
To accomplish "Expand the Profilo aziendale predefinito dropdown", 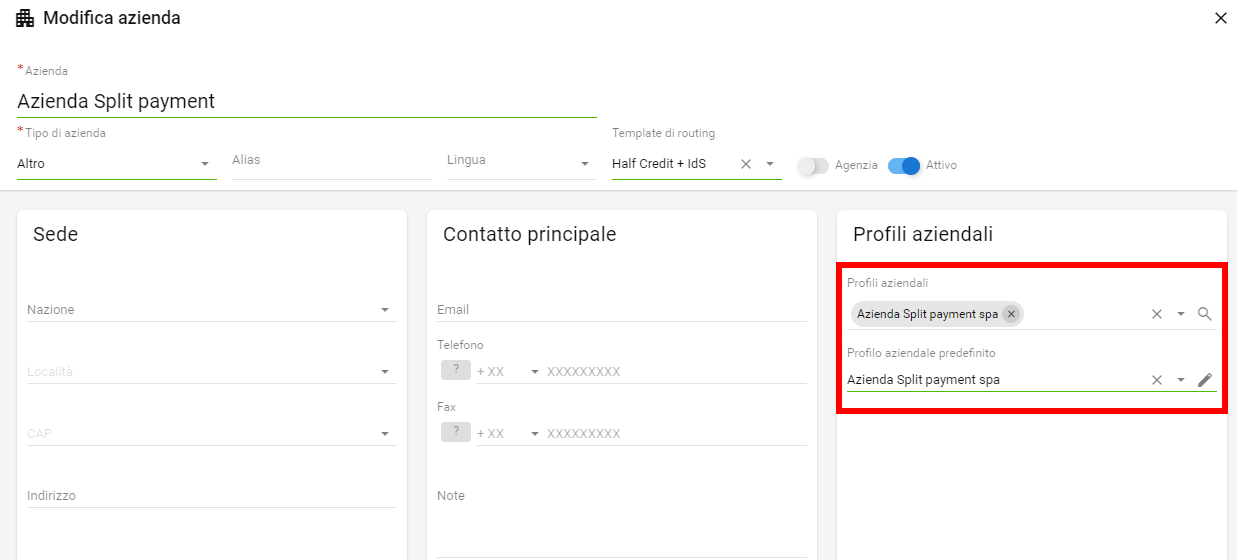I will (1181, 380).
